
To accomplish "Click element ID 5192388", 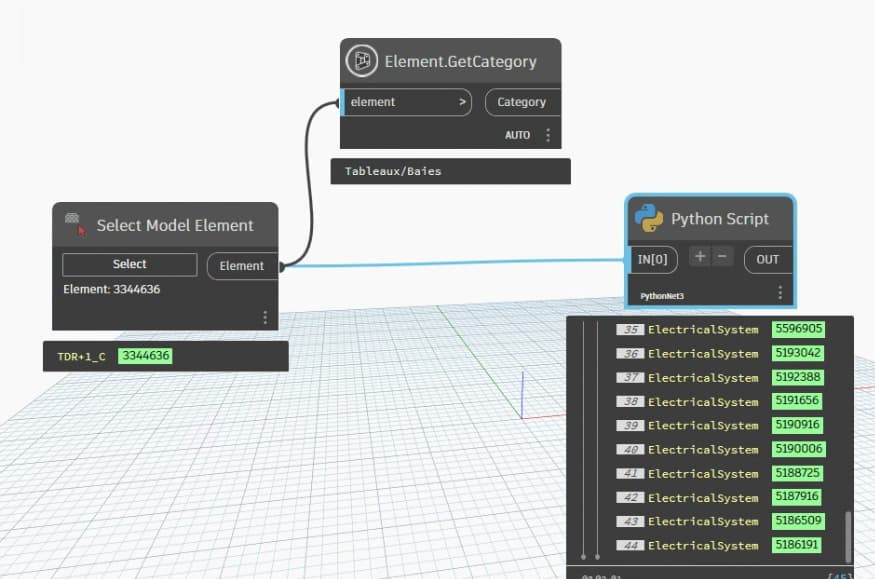I will coord(798,377).
